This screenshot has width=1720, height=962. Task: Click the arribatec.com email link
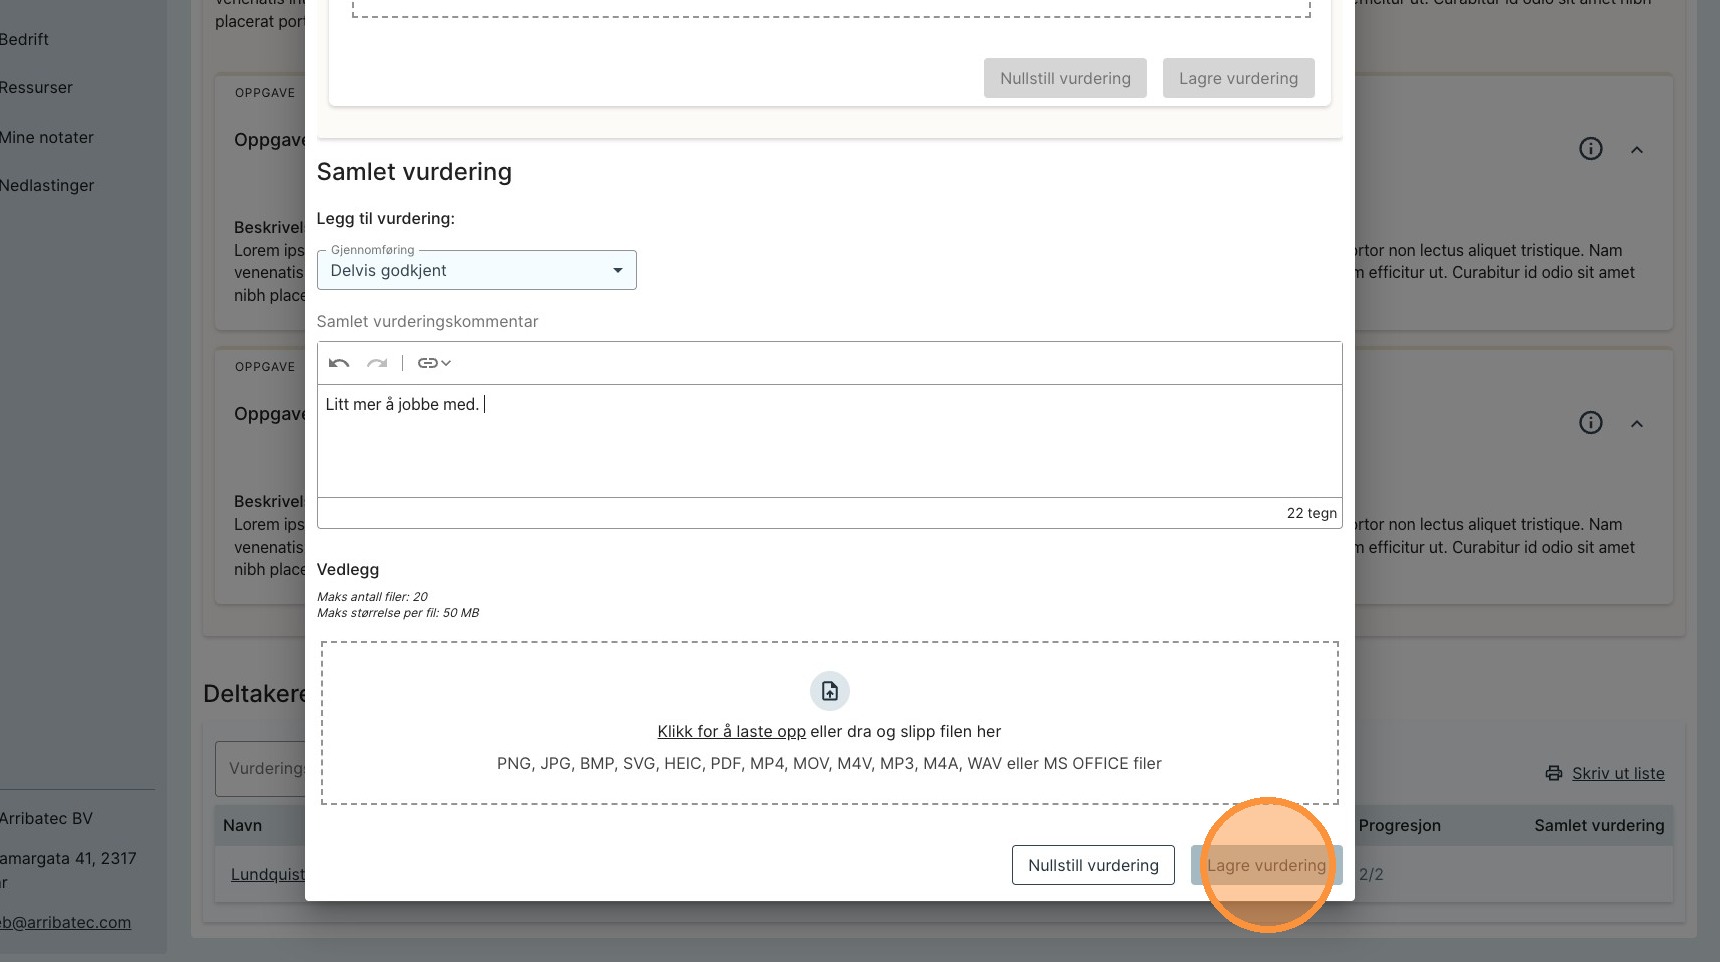click(x=66, y=922)
